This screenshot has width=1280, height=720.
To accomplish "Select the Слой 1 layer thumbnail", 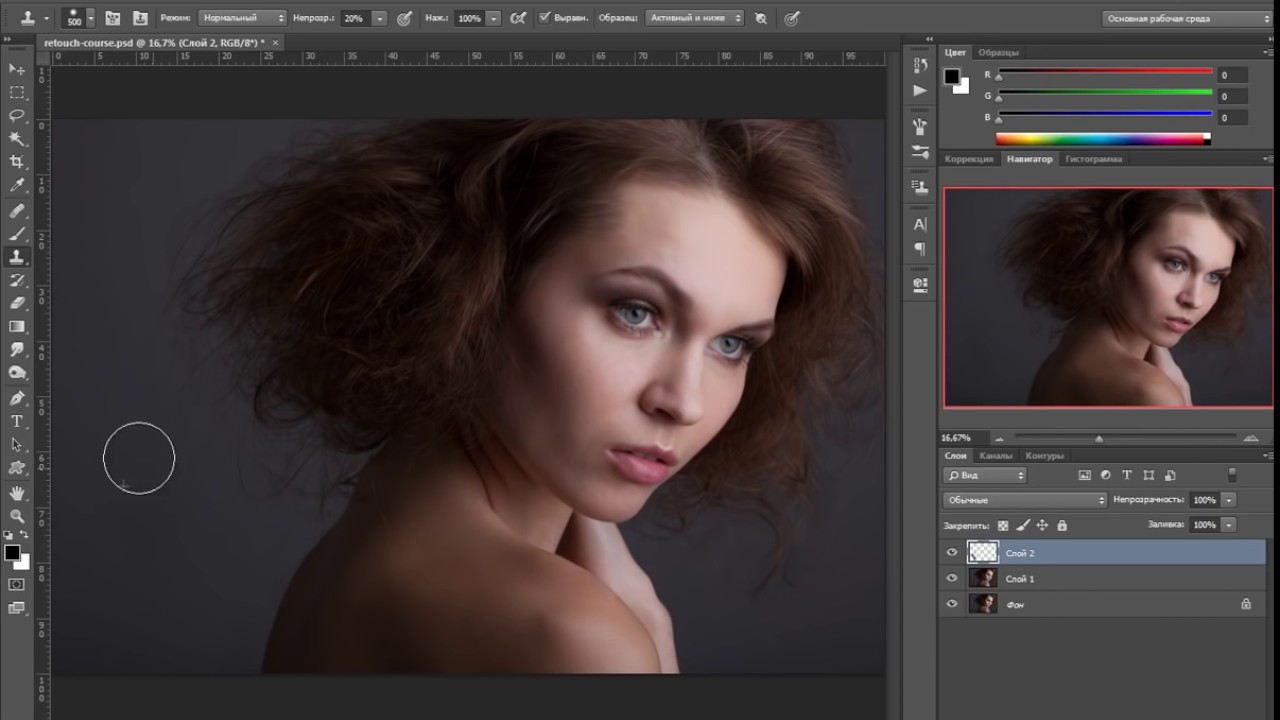I will (984, 578).
